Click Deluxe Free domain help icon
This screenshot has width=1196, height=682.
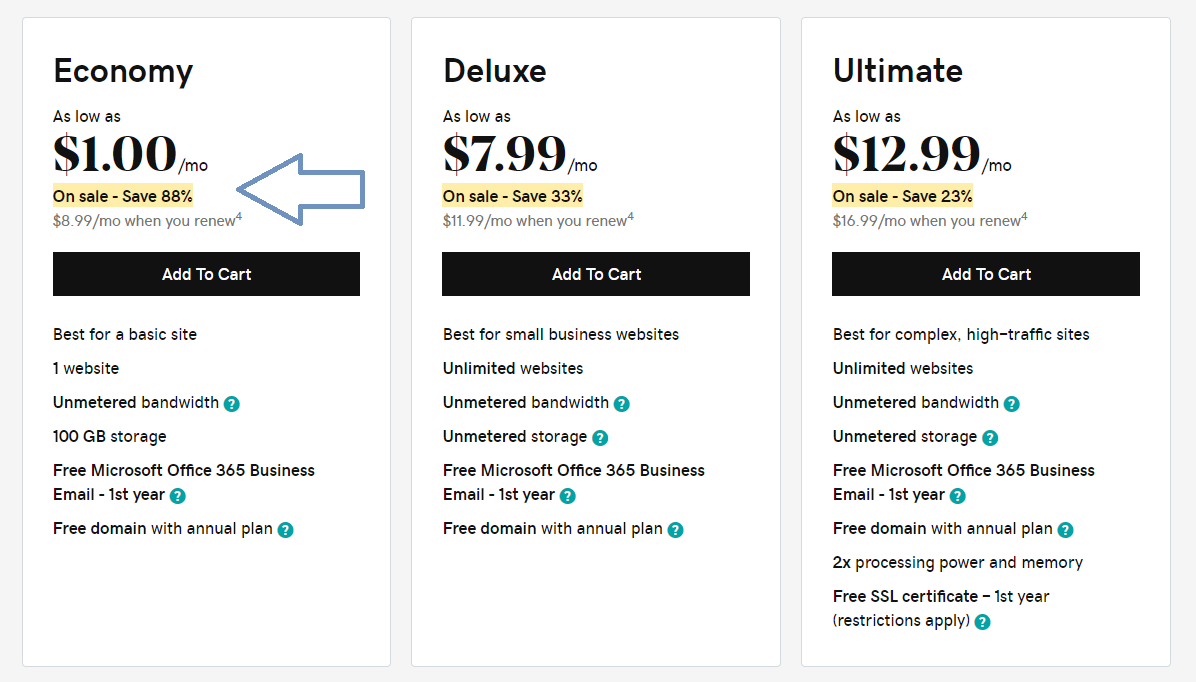point(676,529)
